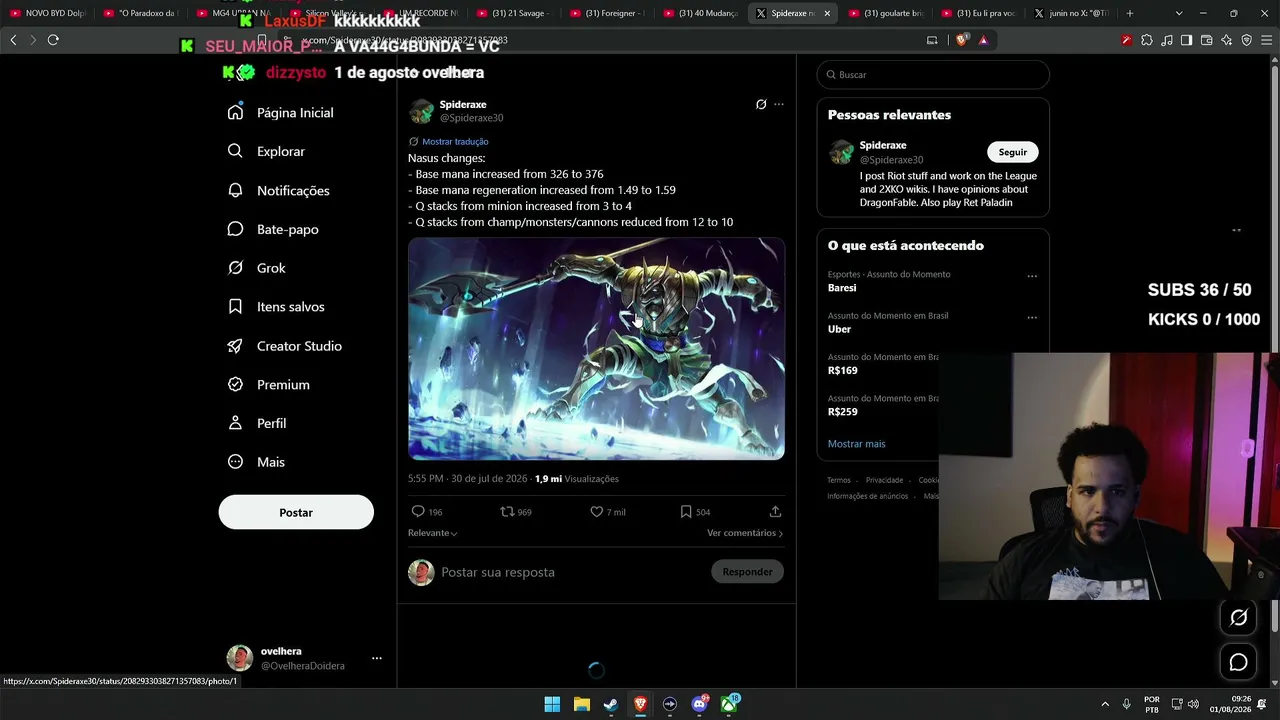
Task: Open Steam from the taskbar
Action: pyautogui.click(x=611, y=704)
